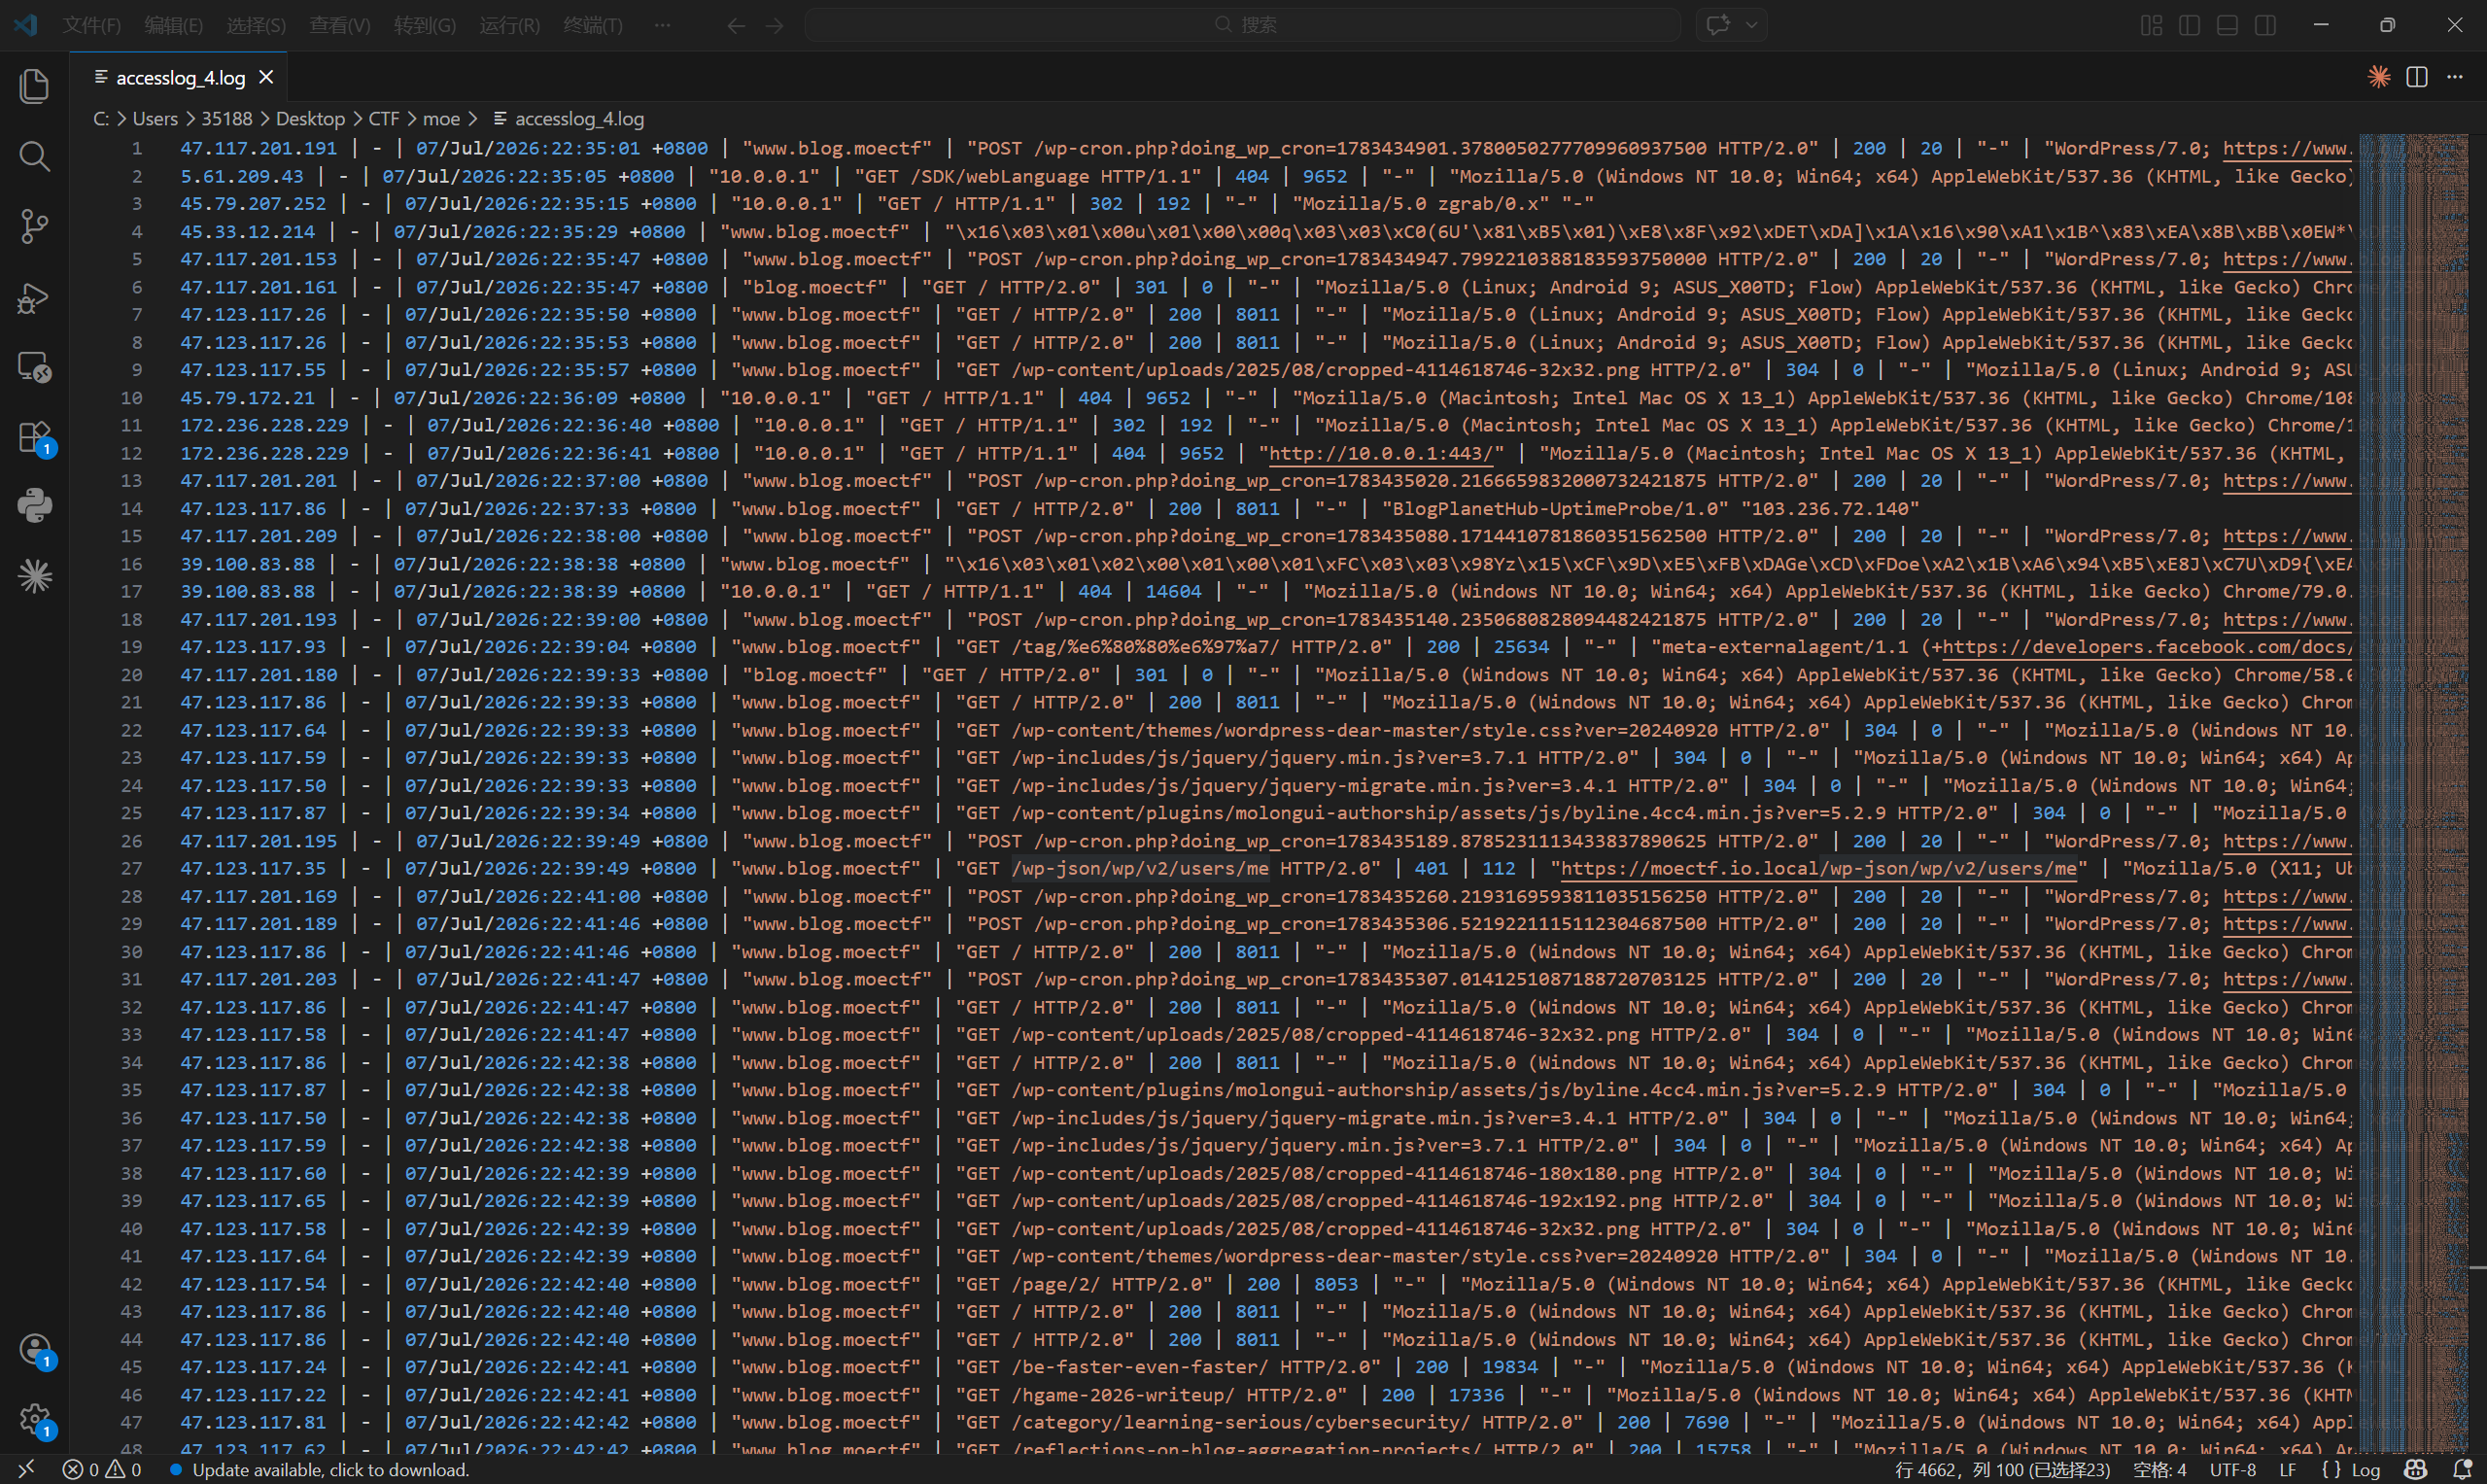Image resolution: width=2487 pixels, height=1484 pixels.
Task: Open editor More Actions ellipsis
Action: point(2455,77)
